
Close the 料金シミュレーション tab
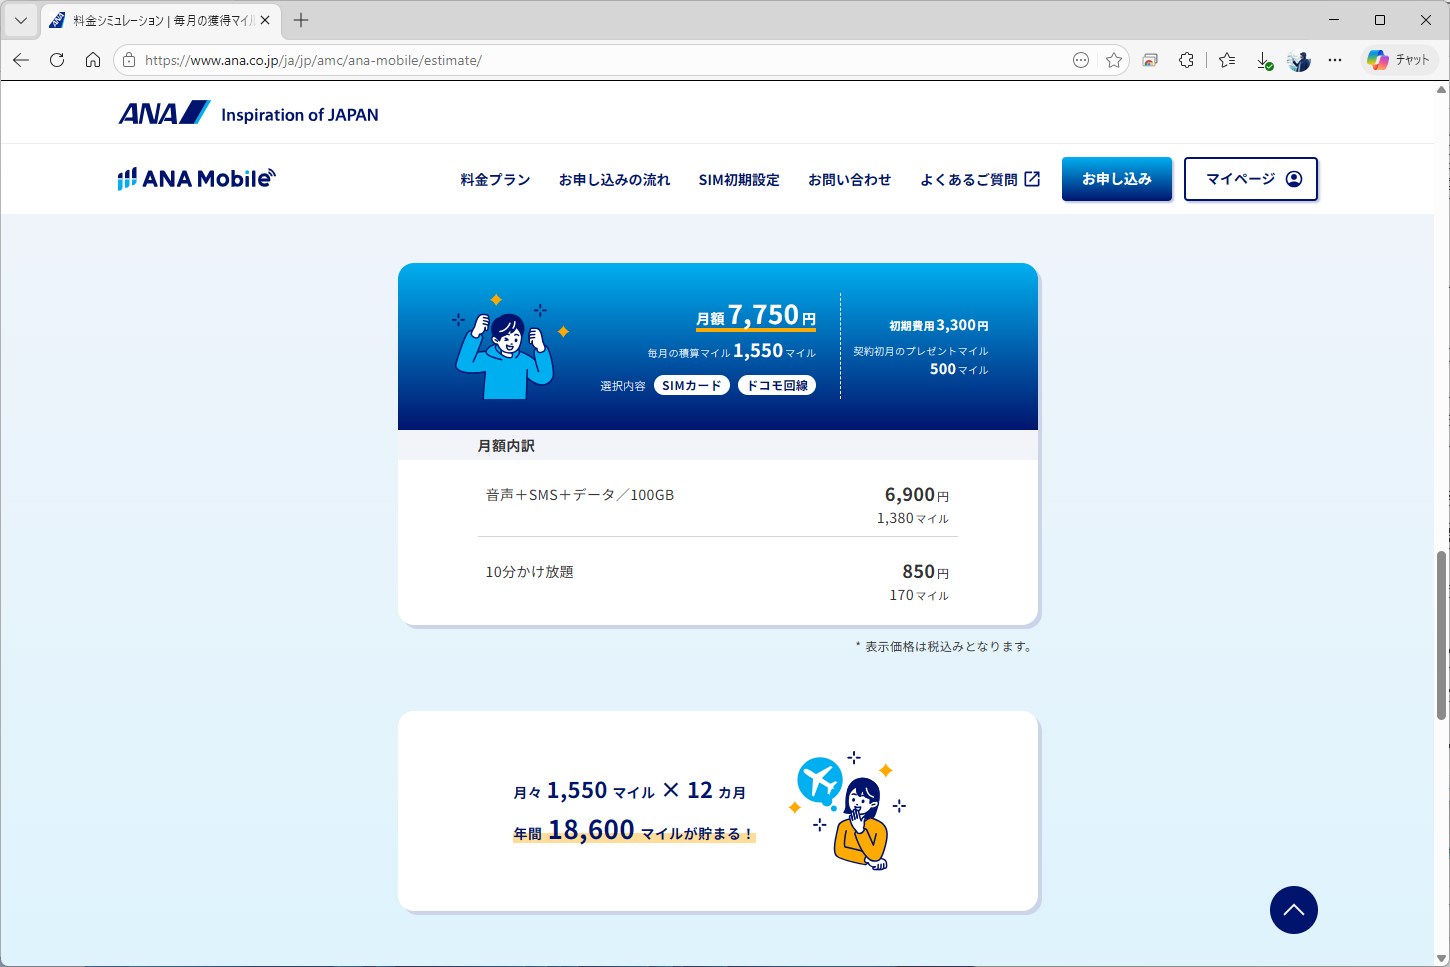coord(265,20)
